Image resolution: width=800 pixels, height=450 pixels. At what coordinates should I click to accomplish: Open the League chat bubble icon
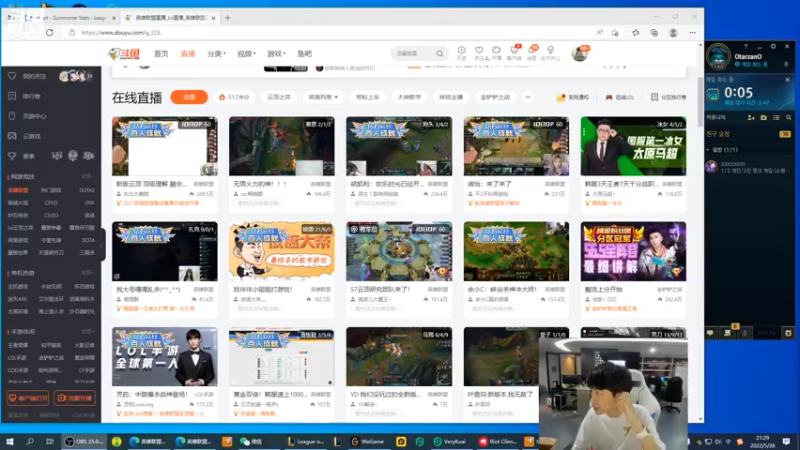click(710, 333)
